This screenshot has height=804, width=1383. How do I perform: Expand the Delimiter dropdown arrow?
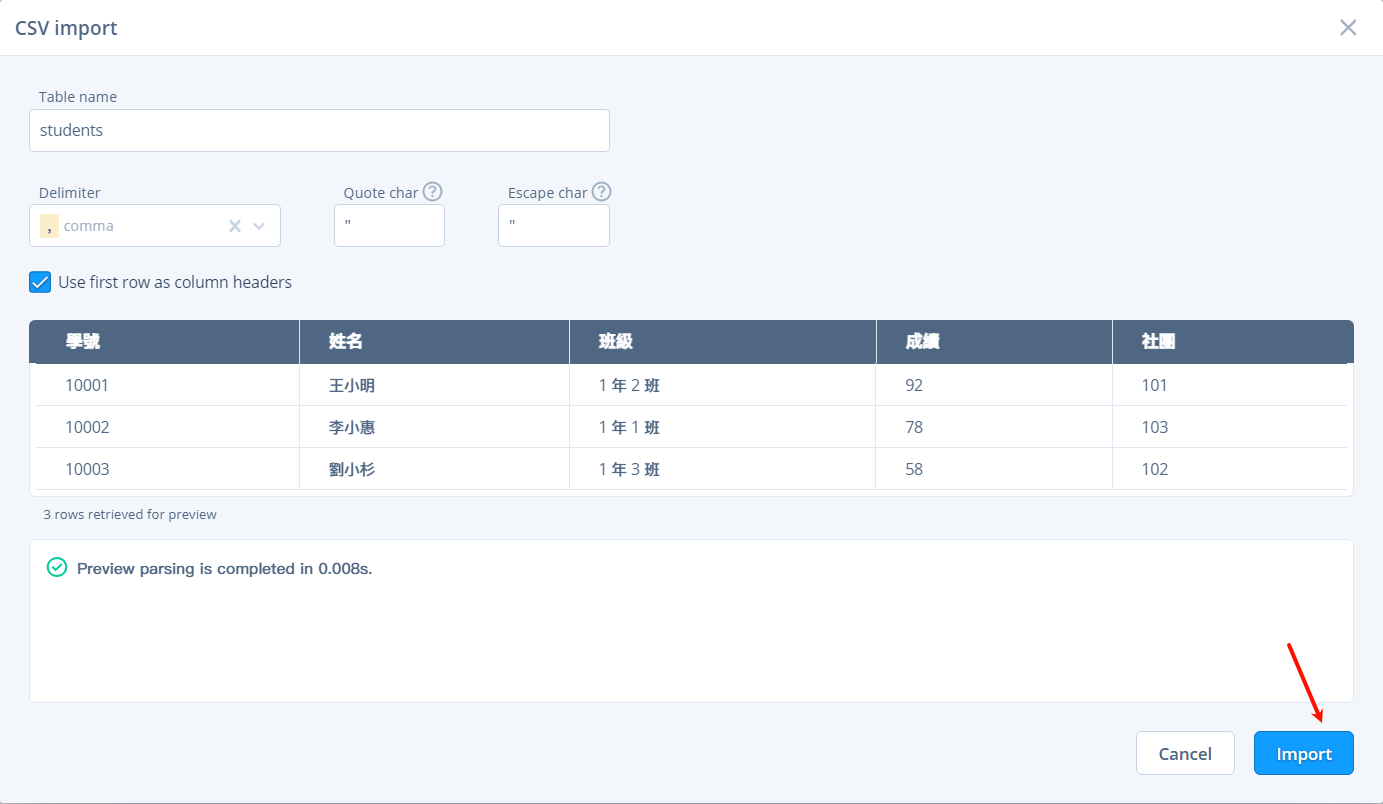pyautogui.click(x=260, y=226)
